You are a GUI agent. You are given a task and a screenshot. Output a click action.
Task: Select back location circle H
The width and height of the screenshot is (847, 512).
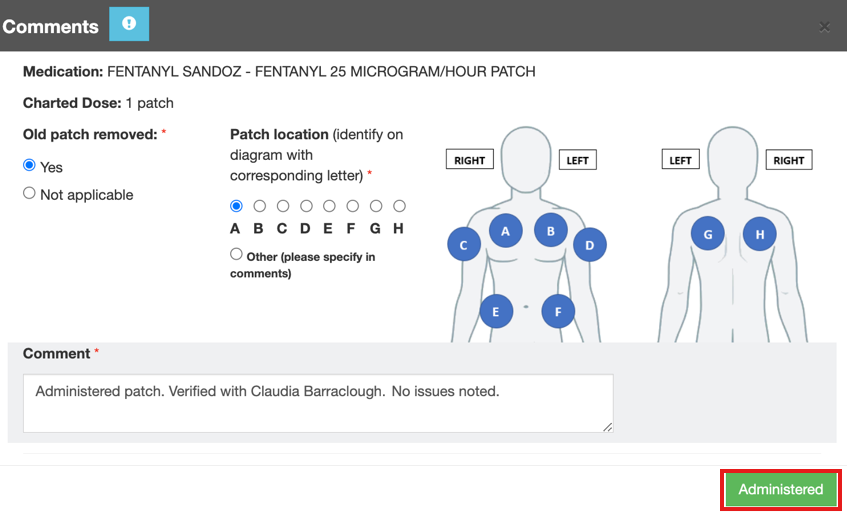pyautogui.click(x=760, y=235)
